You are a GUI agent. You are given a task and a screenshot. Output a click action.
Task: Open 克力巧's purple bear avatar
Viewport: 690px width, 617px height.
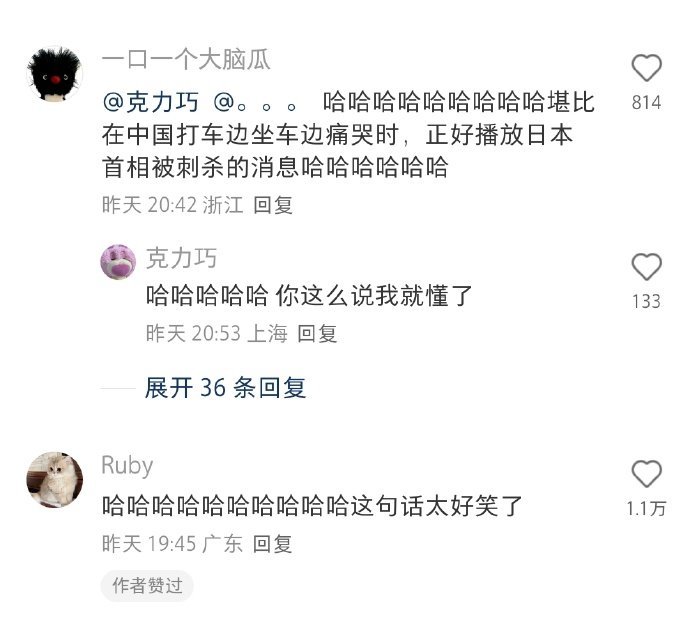[118, 262]
